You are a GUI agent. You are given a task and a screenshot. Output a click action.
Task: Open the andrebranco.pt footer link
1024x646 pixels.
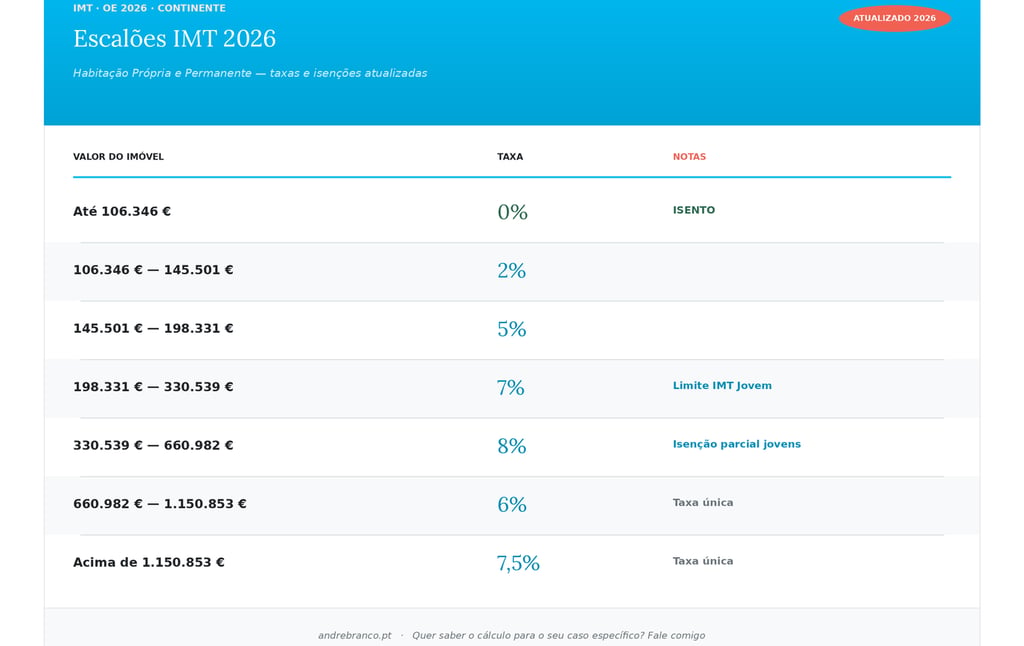point(355,636)
